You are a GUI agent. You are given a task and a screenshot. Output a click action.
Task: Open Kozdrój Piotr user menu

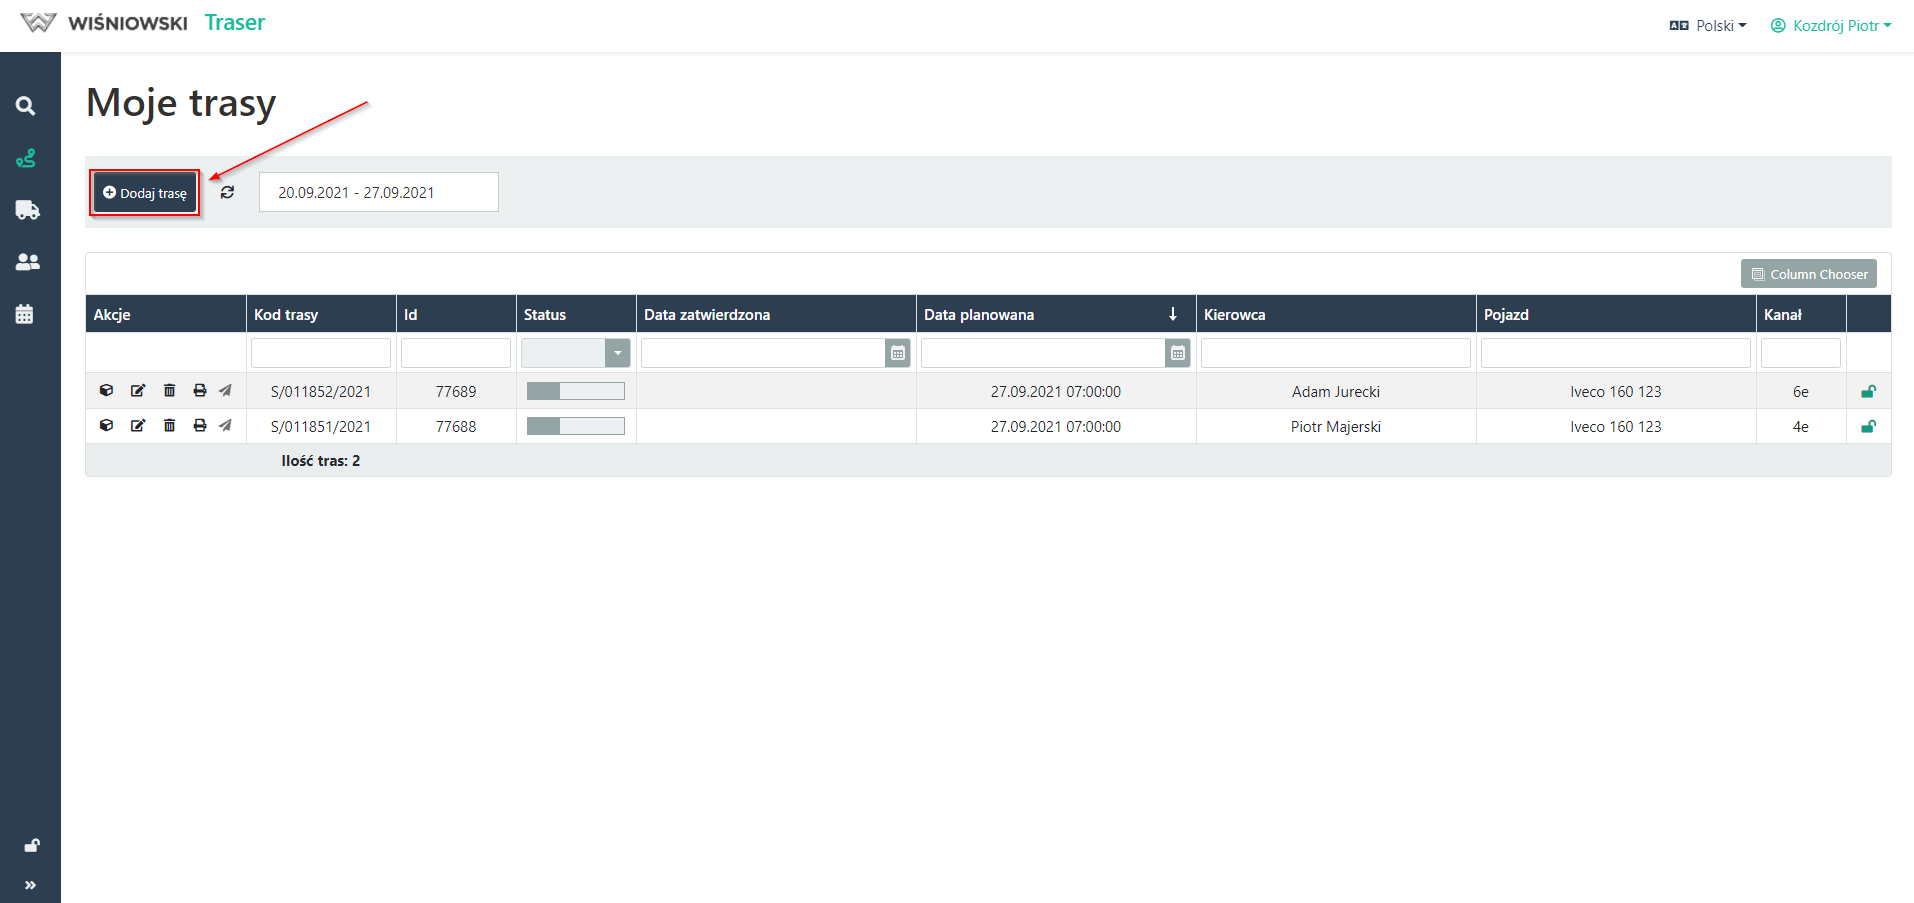1831,26
